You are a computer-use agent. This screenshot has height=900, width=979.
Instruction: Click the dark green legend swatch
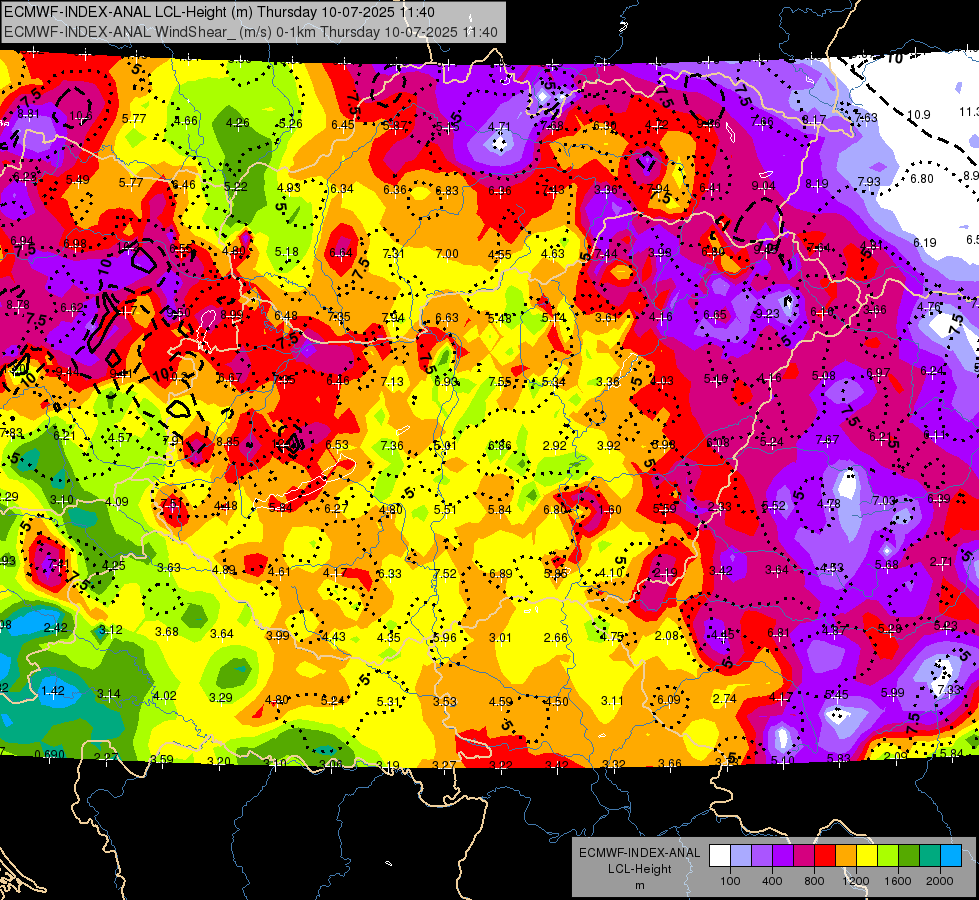909,855
